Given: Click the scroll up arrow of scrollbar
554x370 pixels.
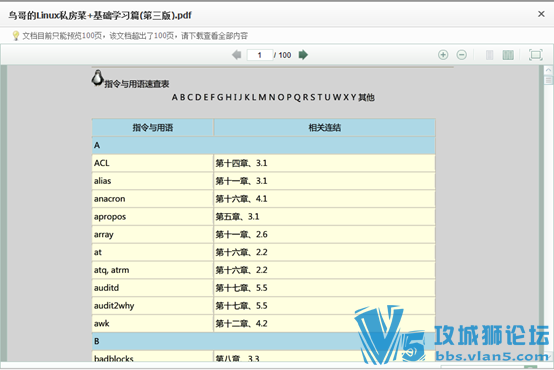Looking at the screenshot, I should tap(548, 70).
